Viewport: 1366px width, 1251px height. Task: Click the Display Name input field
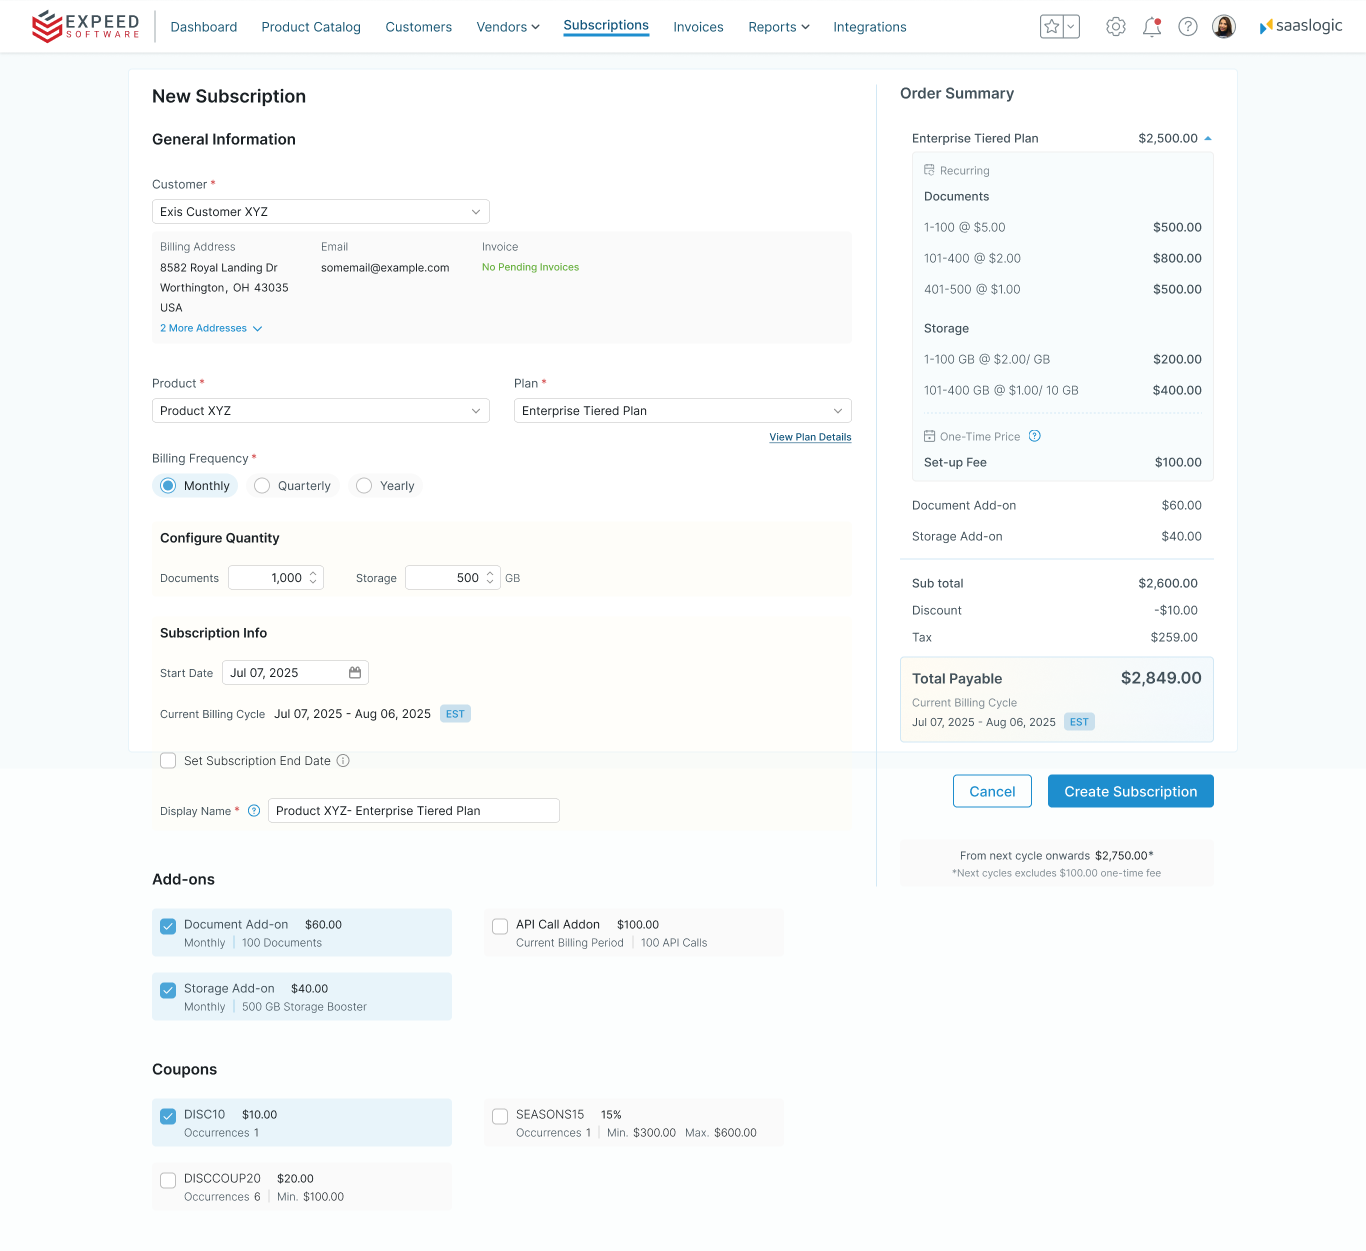[x=414, y=811]
